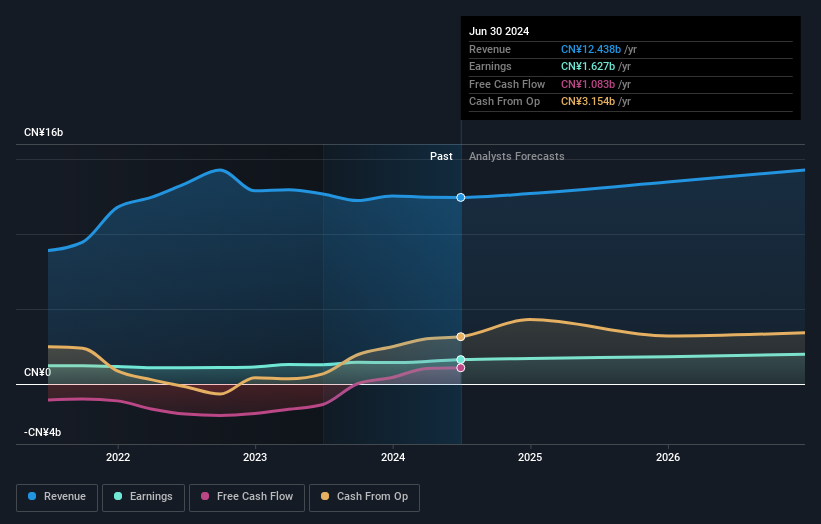The image size is (821, 524).
Task: Click the Analysts Forecasts label
Action: point(517,156)
